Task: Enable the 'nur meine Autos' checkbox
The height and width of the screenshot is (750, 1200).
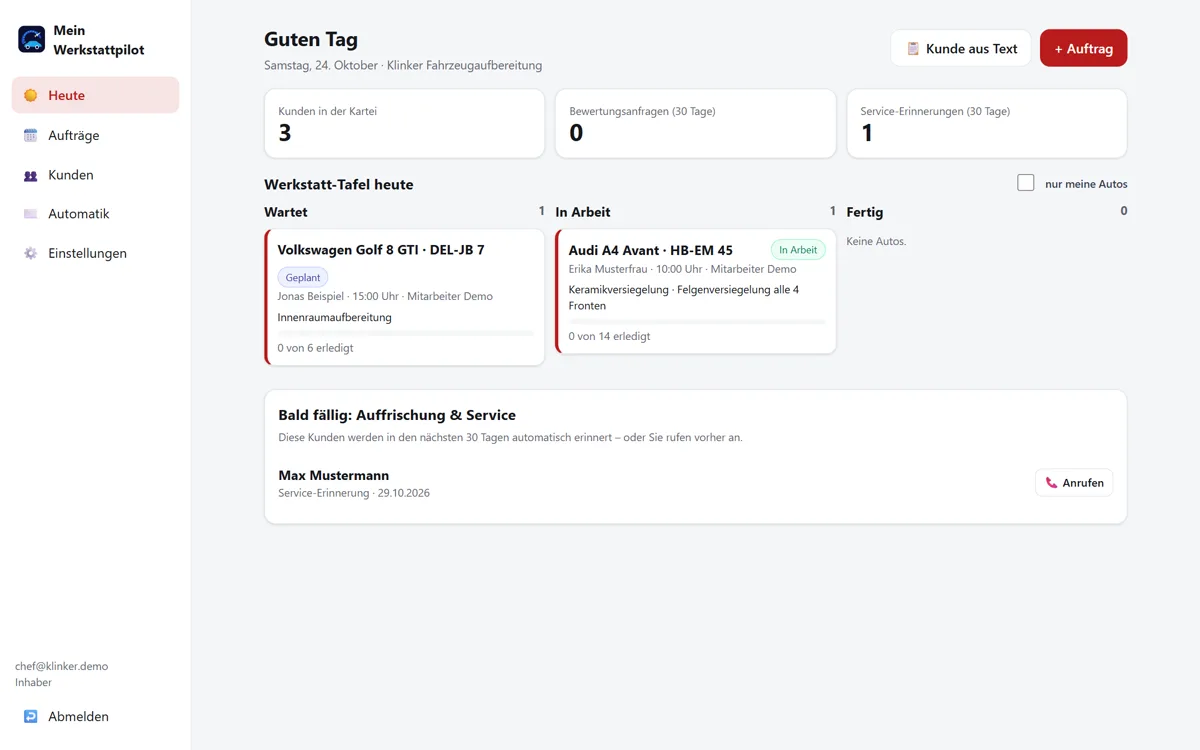Action: [x=1025, y=183]
